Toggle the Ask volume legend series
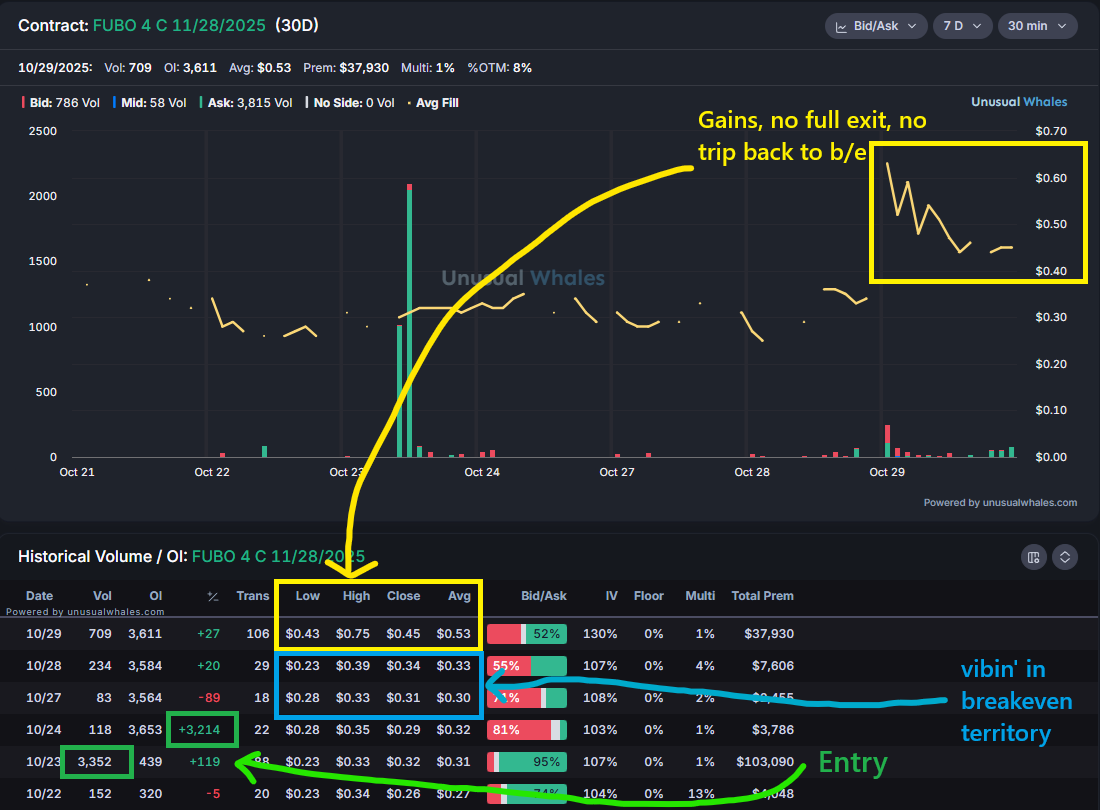Screen dimensions: 1100x810 point(246,102)
